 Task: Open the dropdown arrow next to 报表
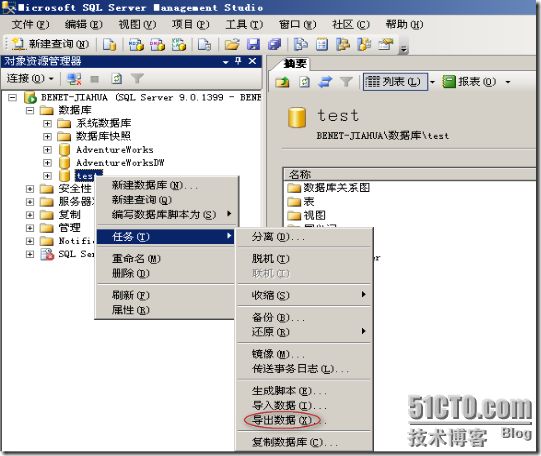508,82
